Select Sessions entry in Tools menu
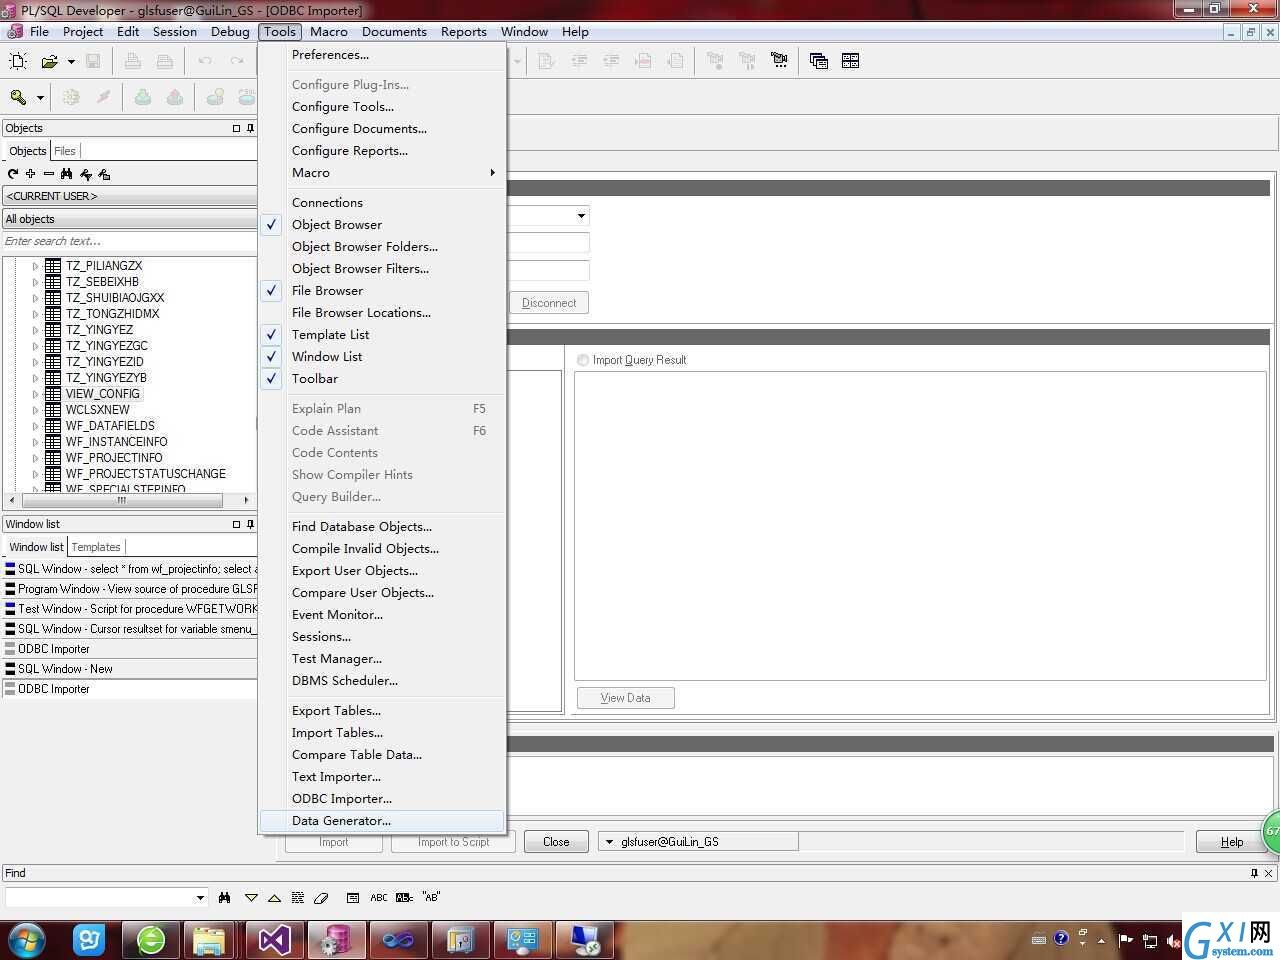The width and height of the screenshot is (1280, 960). [382, 637]
